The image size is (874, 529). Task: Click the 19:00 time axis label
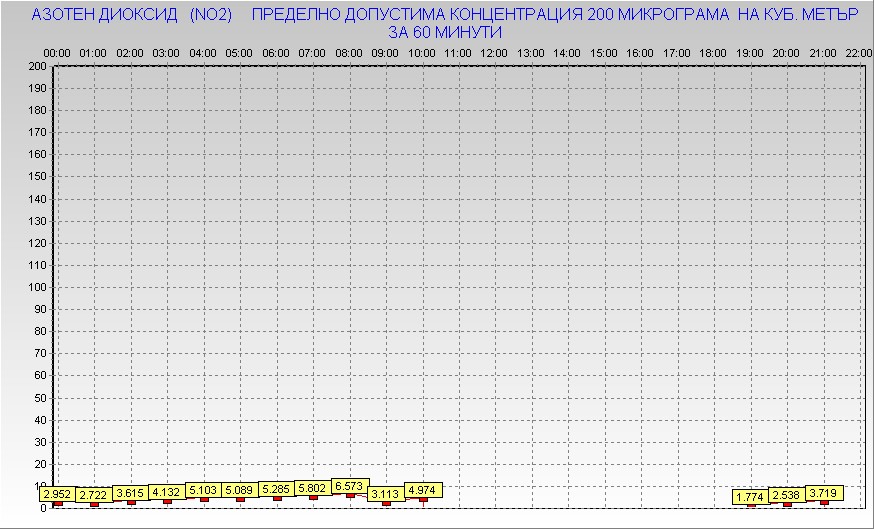[749, 52]
